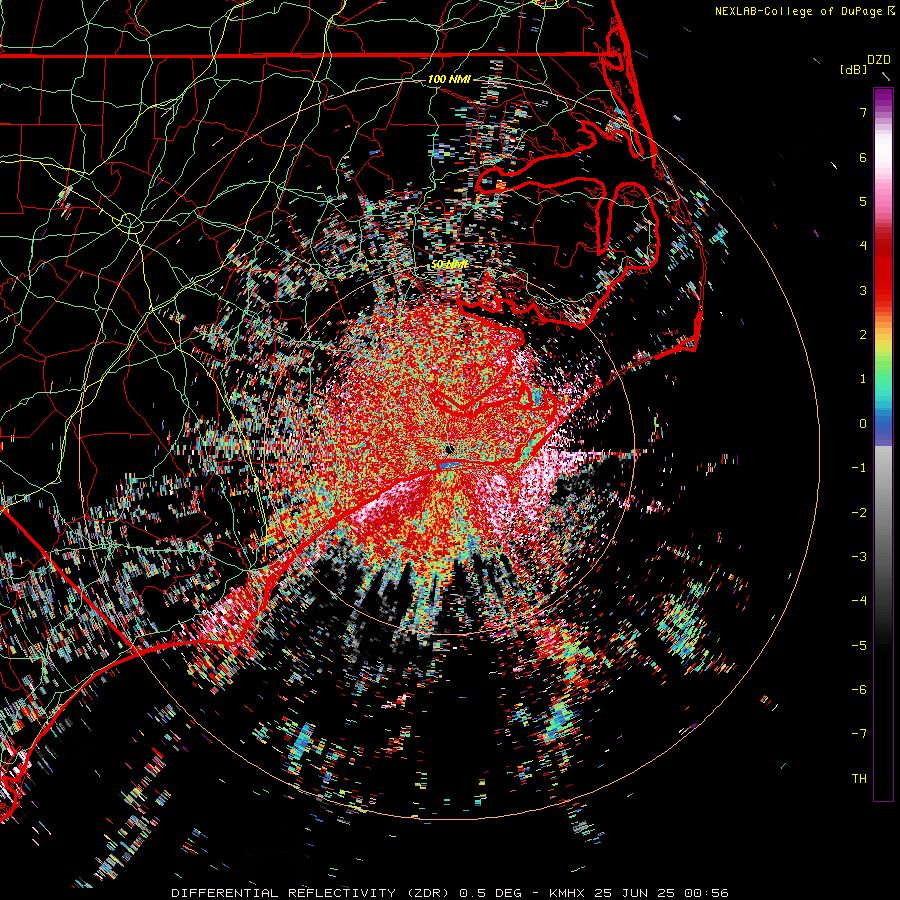Click the 100 NMI range ring label
900x900 pixels.
pos(449,79)
